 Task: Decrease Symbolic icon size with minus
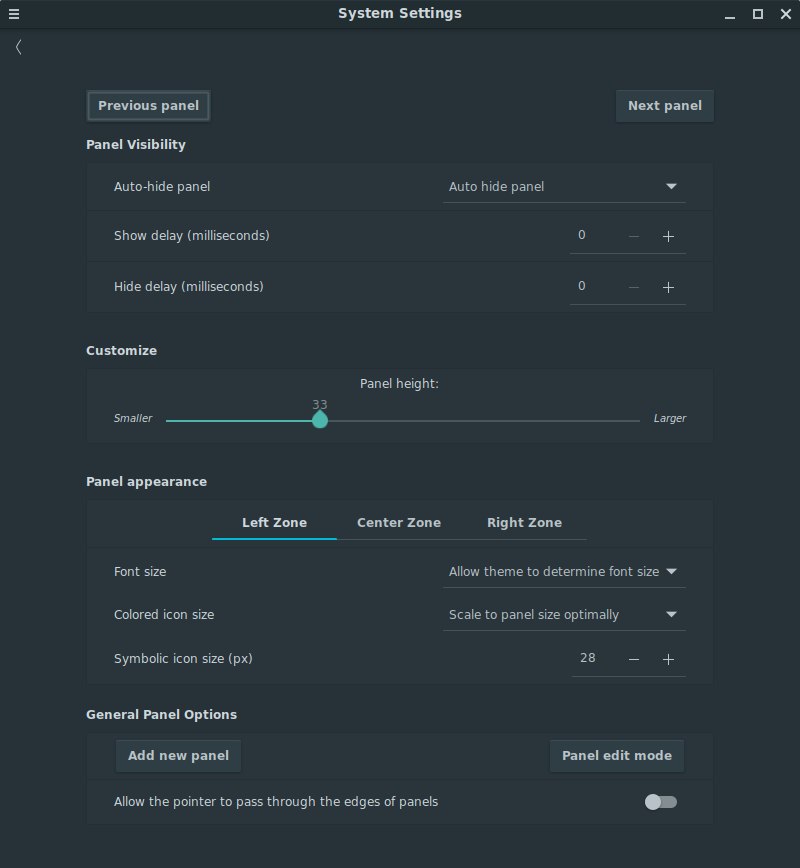coord(634,659)
